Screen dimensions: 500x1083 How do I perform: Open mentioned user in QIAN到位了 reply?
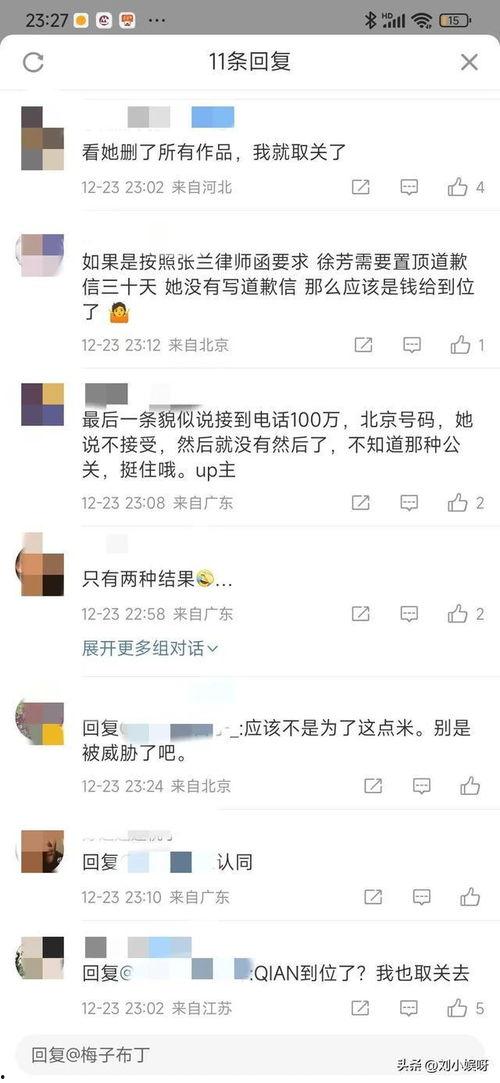tap(189, 973)
